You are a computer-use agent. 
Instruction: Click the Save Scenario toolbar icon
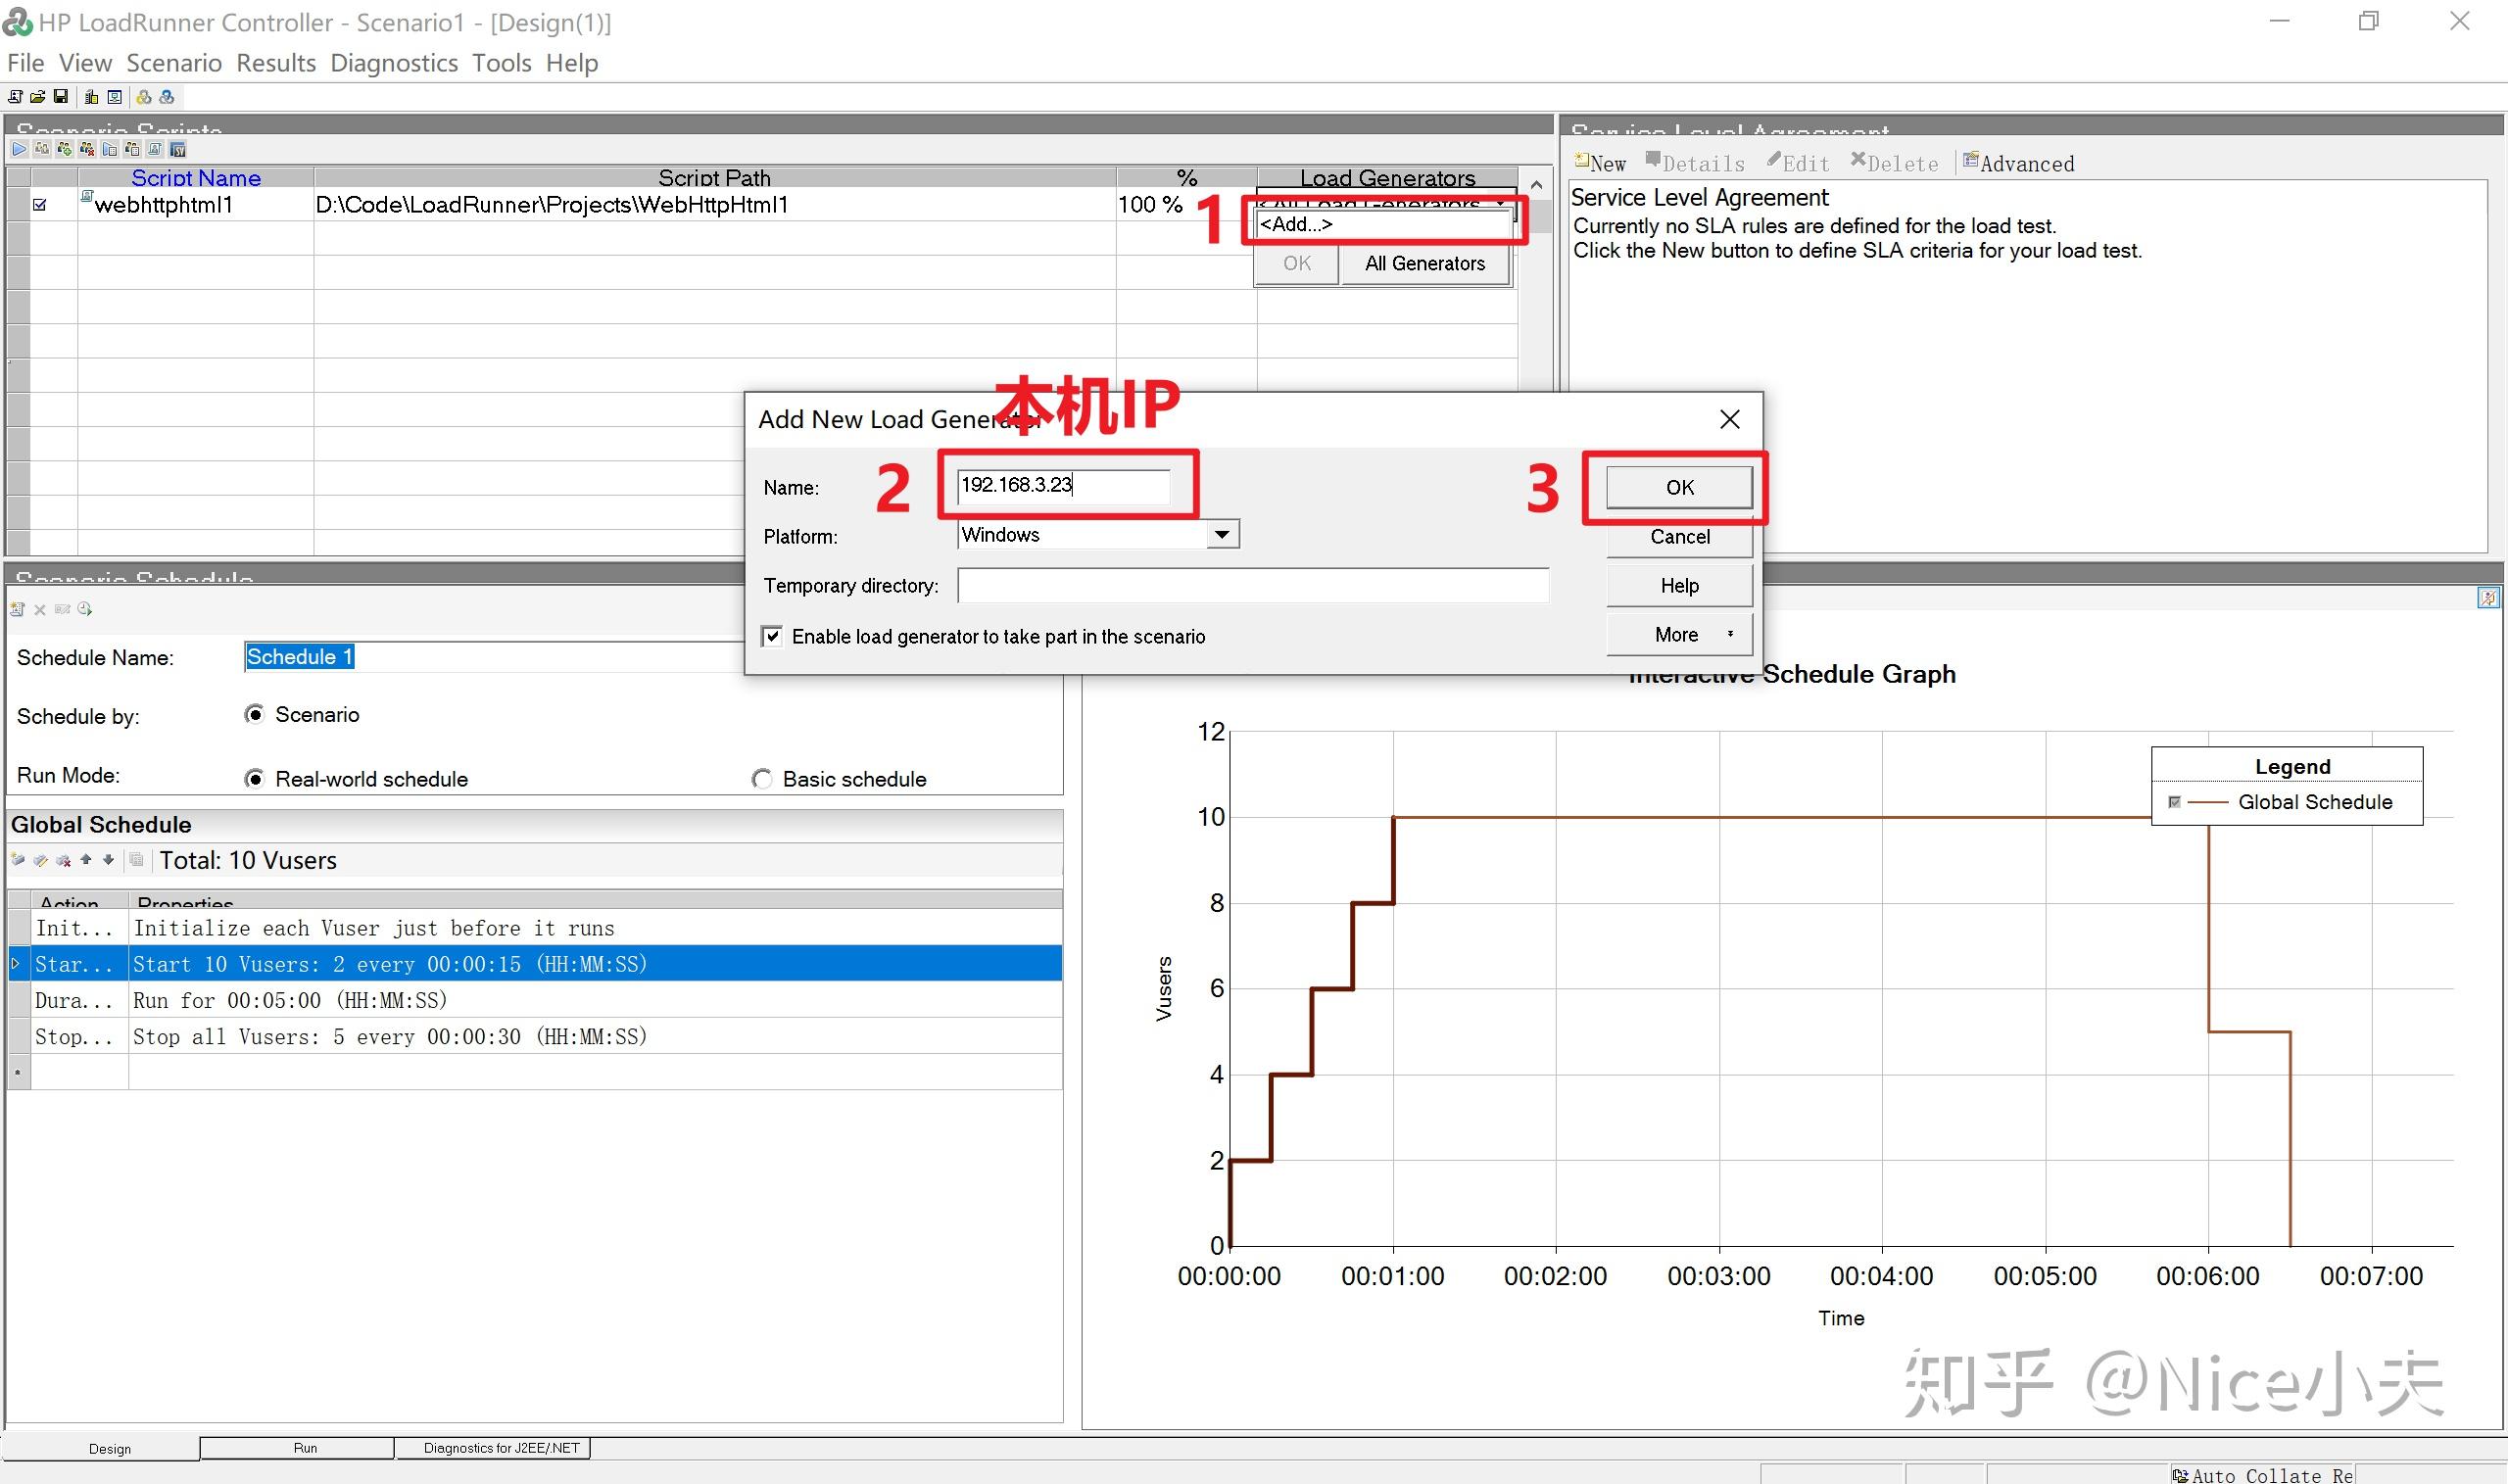point(61,97)
